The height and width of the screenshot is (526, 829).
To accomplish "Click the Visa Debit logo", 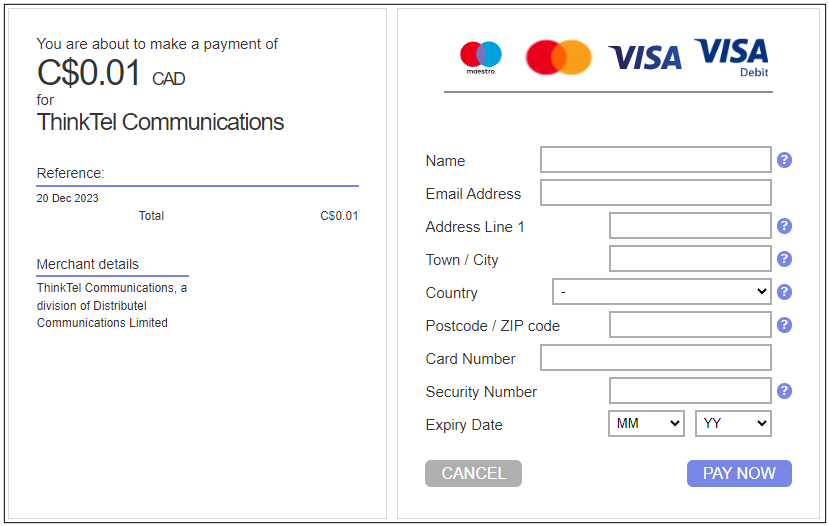I will 731,56.
